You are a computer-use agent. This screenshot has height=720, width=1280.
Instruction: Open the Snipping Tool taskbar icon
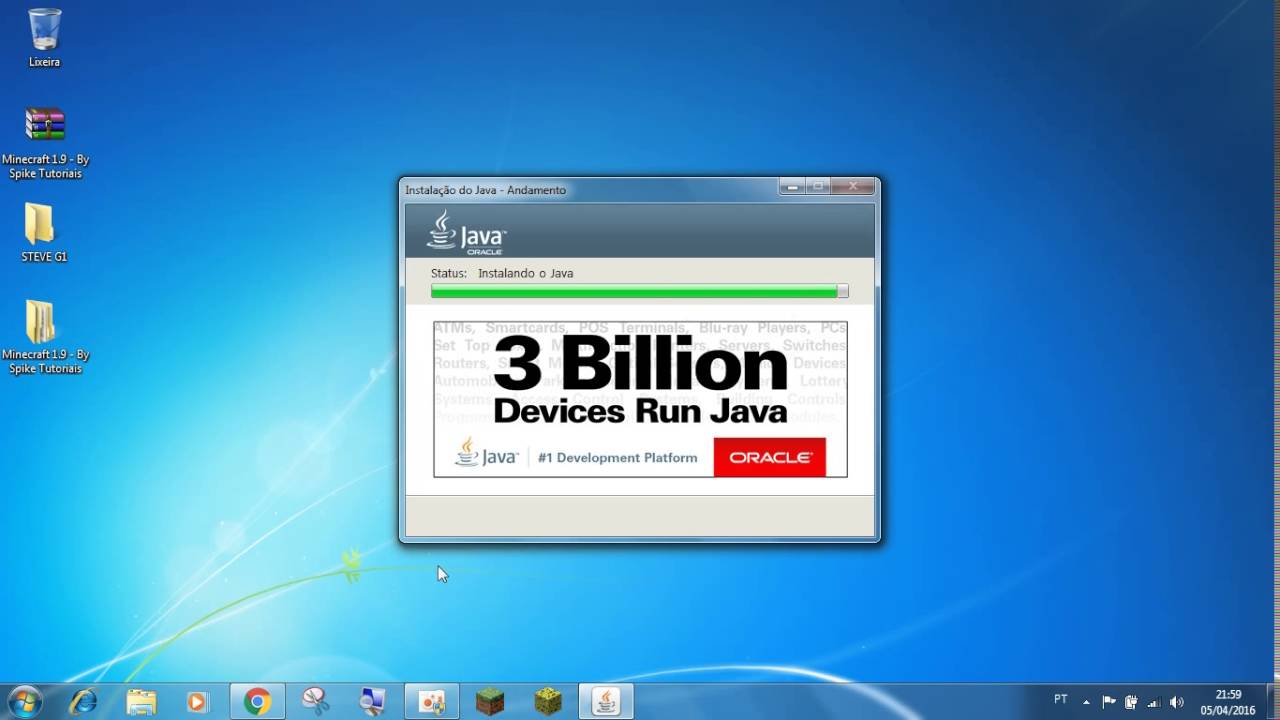tap(316, 702)
